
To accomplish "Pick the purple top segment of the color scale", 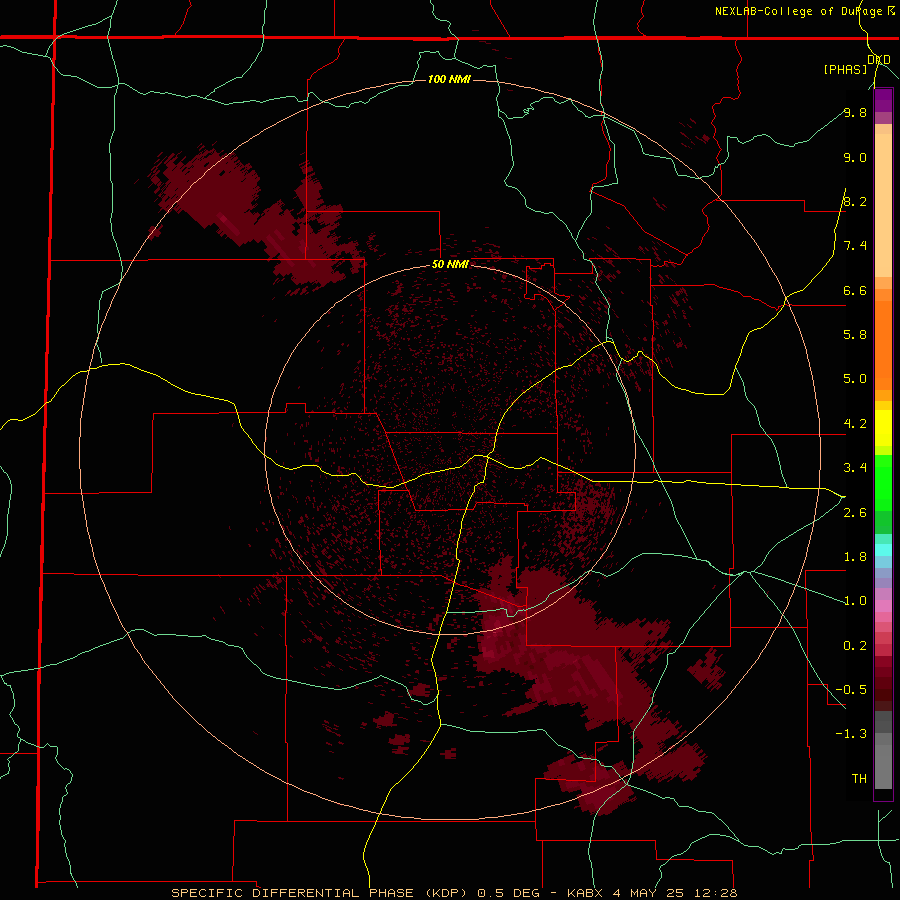I will coord(883,100).
